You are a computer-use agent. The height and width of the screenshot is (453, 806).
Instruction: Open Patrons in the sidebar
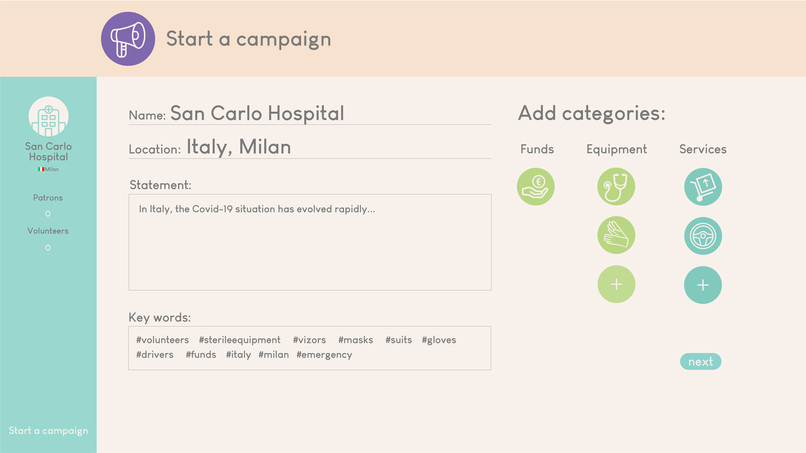coord(48,198)
